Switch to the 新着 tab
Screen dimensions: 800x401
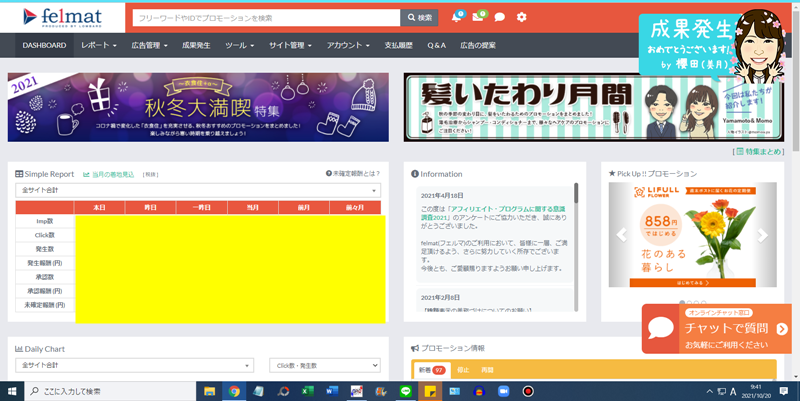coord(431,370)
